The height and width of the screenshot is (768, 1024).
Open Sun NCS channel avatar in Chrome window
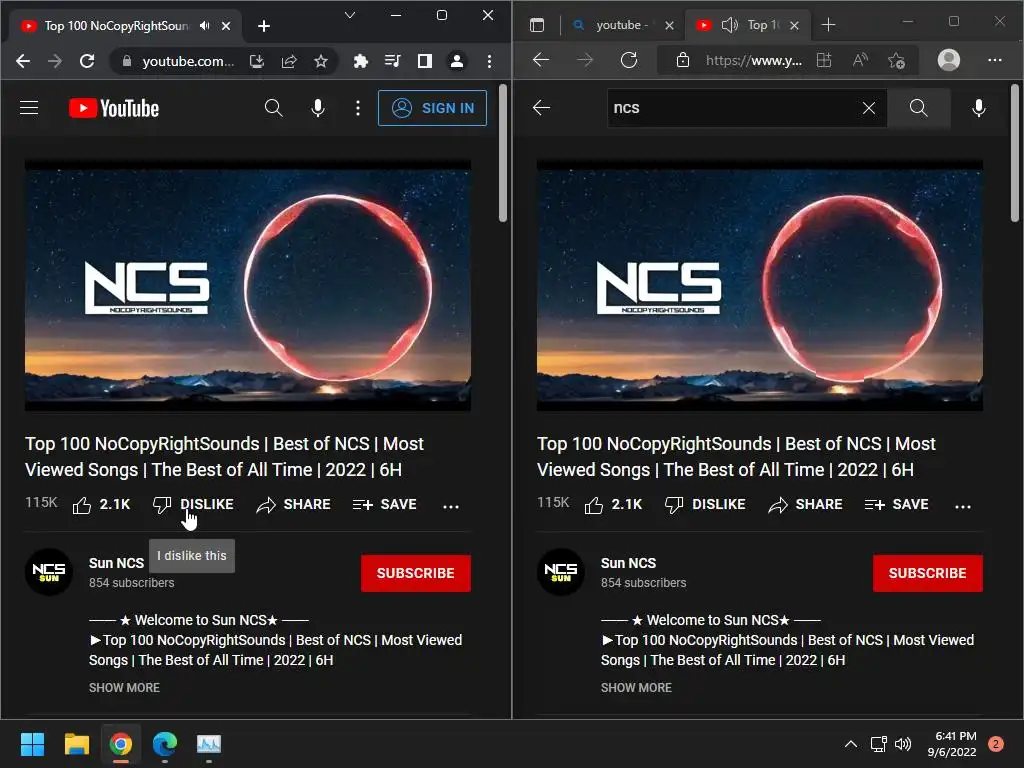tap(49, 572)
